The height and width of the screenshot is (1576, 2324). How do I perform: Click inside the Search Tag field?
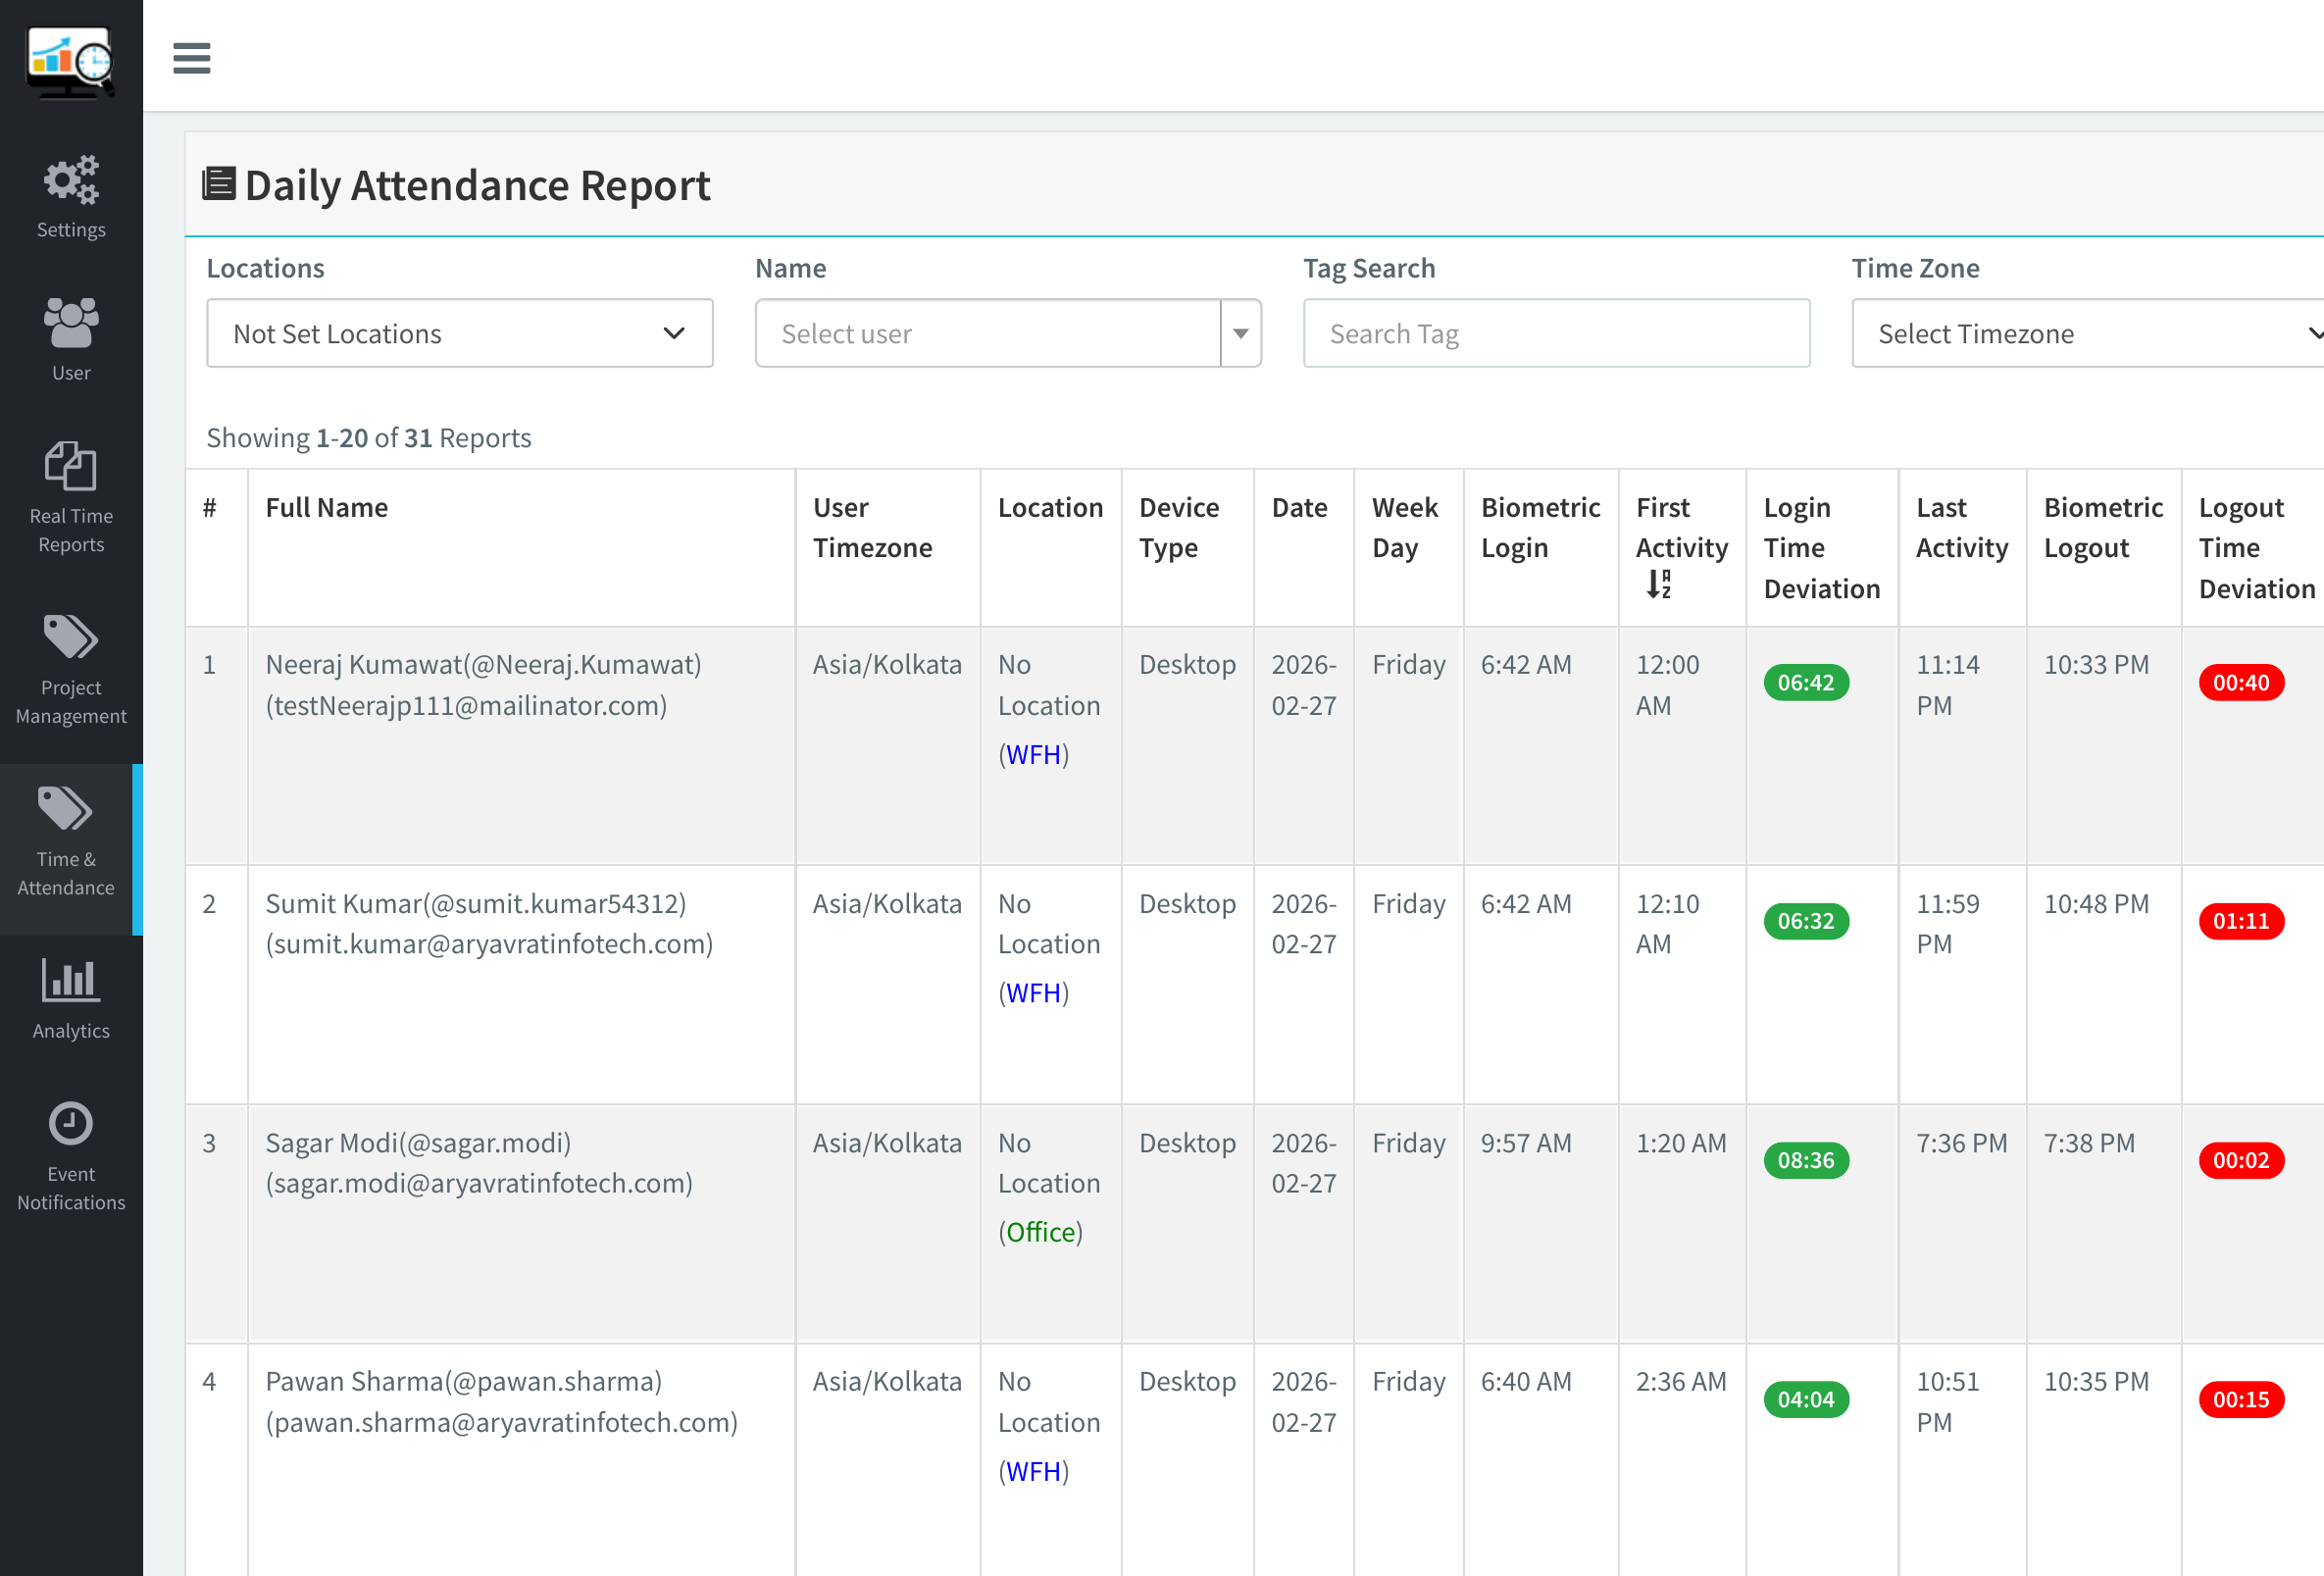click(x=1556, y=333)
